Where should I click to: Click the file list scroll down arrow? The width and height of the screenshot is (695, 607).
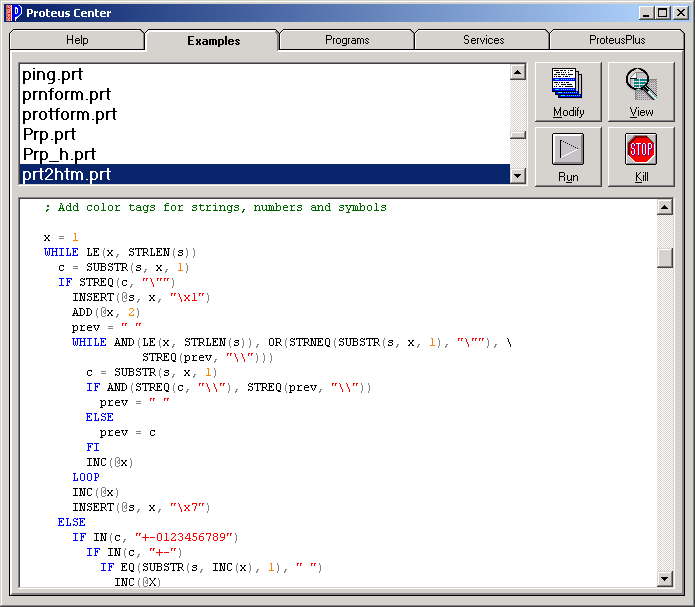518,176
